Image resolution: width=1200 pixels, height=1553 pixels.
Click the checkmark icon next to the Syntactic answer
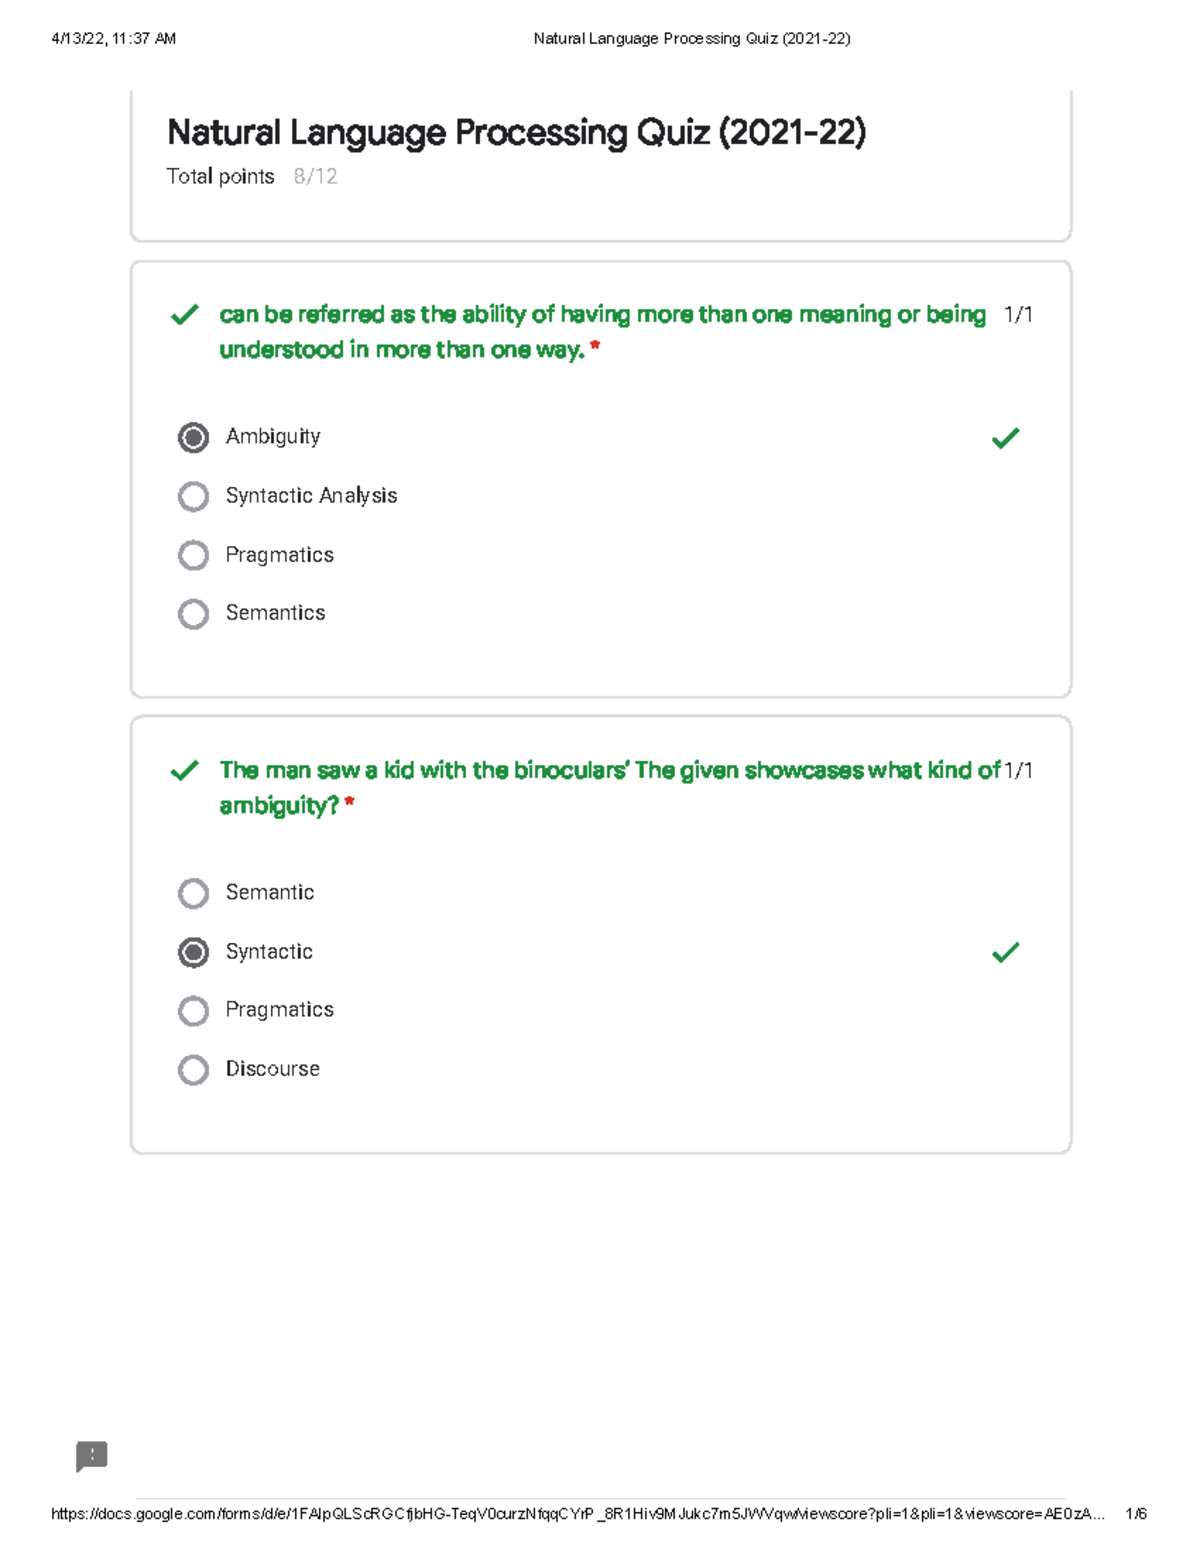pos(1008,953)
